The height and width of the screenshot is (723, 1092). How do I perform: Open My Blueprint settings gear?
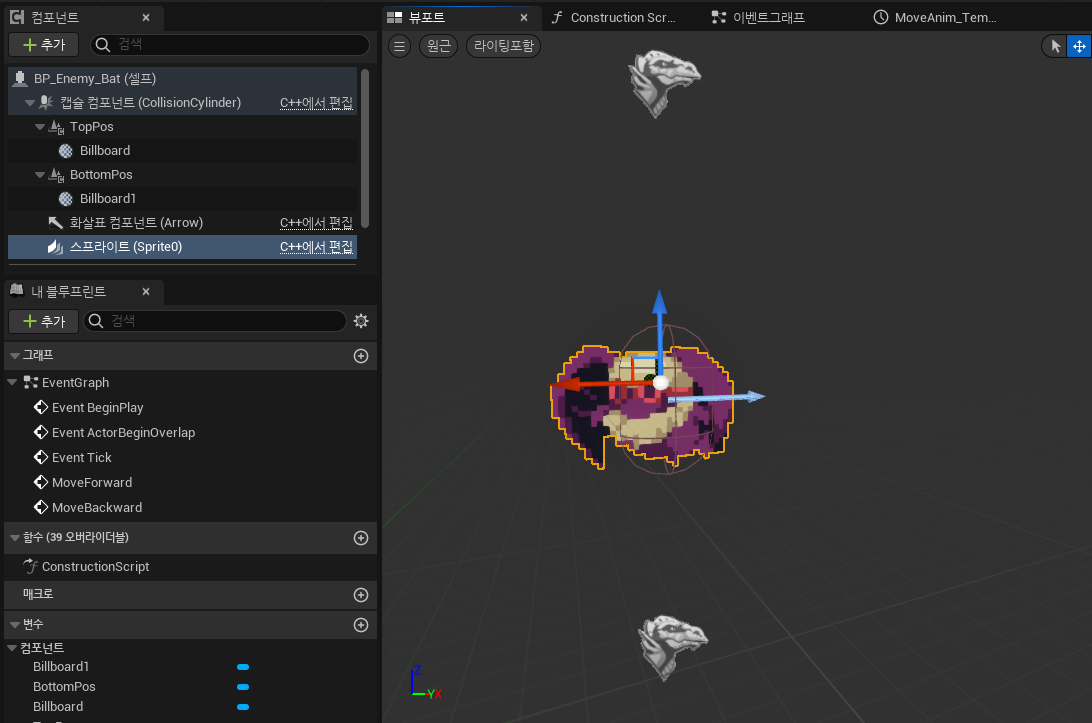point(361,321)
